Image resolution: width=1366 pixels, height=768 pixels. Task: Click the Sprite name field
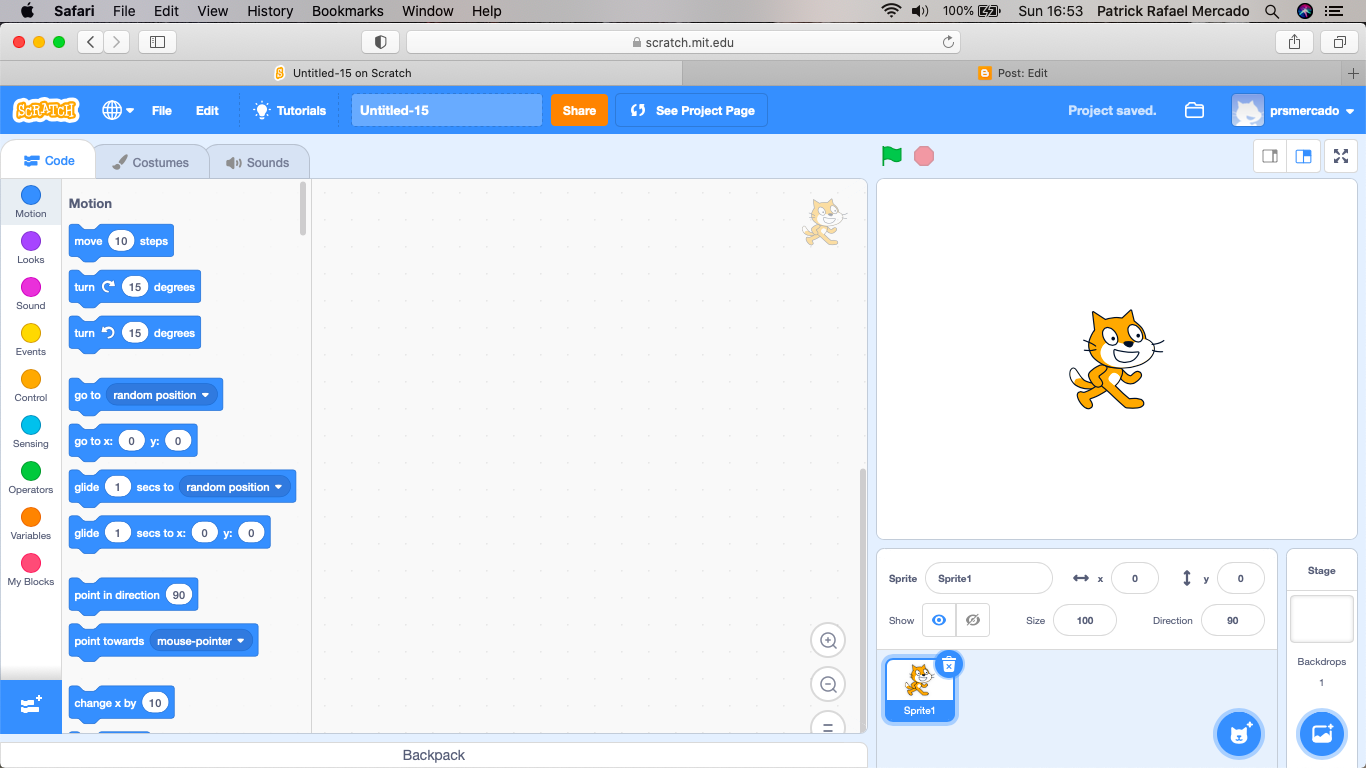989,578
